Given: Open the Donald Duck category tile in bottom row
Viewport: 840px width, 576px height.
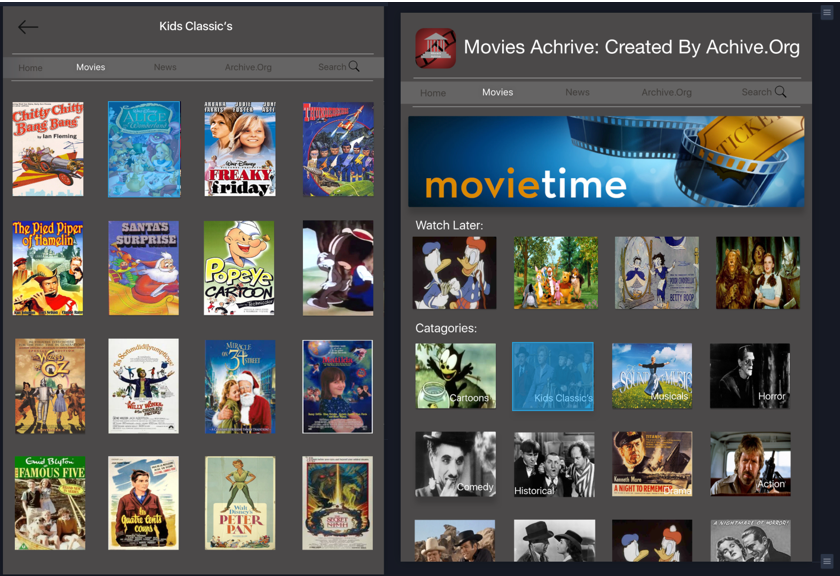Looking at the screenshot, I should [652, 541].
